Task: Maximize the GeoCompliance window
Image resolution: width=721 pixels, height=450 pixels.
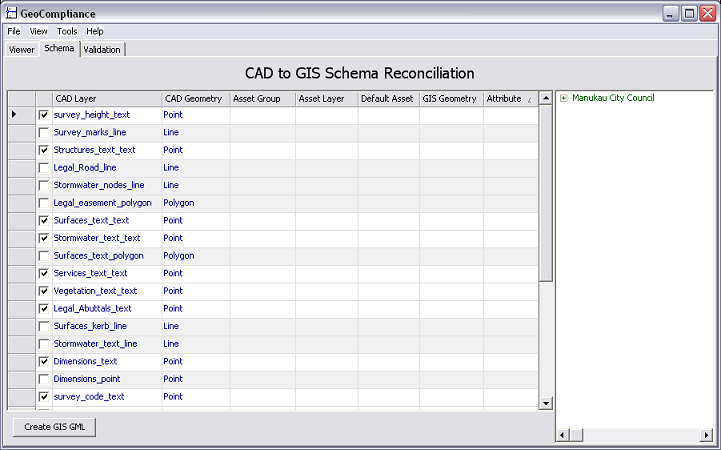Action: (x=689, y=13)
